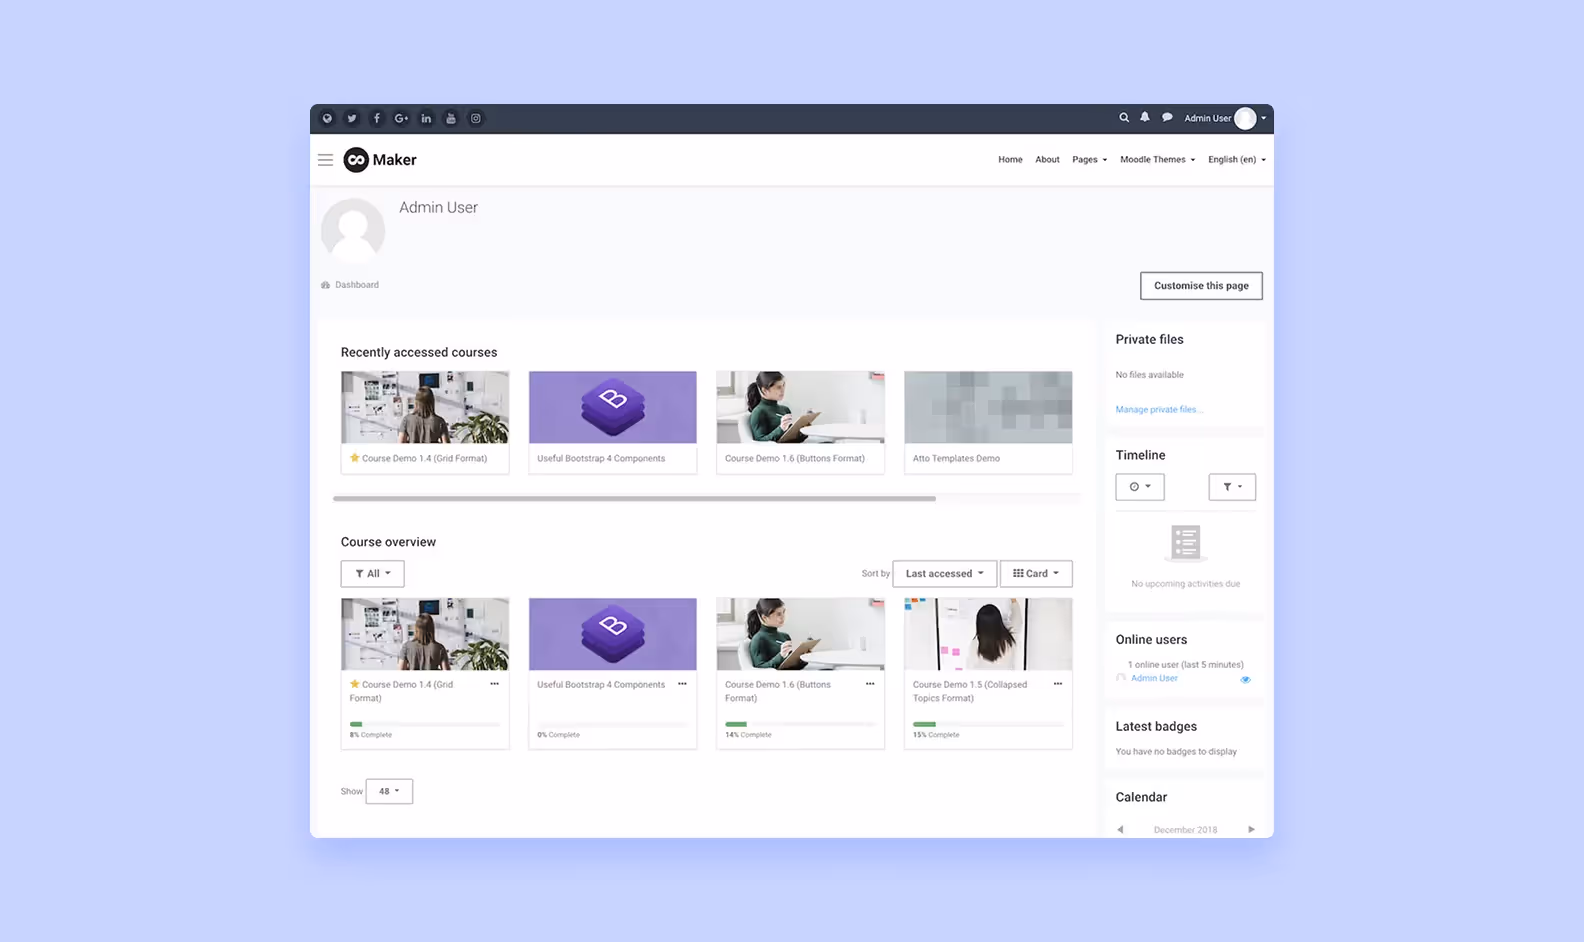Image resolution: width=1584 pixels, height=942 pixels.
Task: Open the Instagram social icon
Action: [476, 118]
